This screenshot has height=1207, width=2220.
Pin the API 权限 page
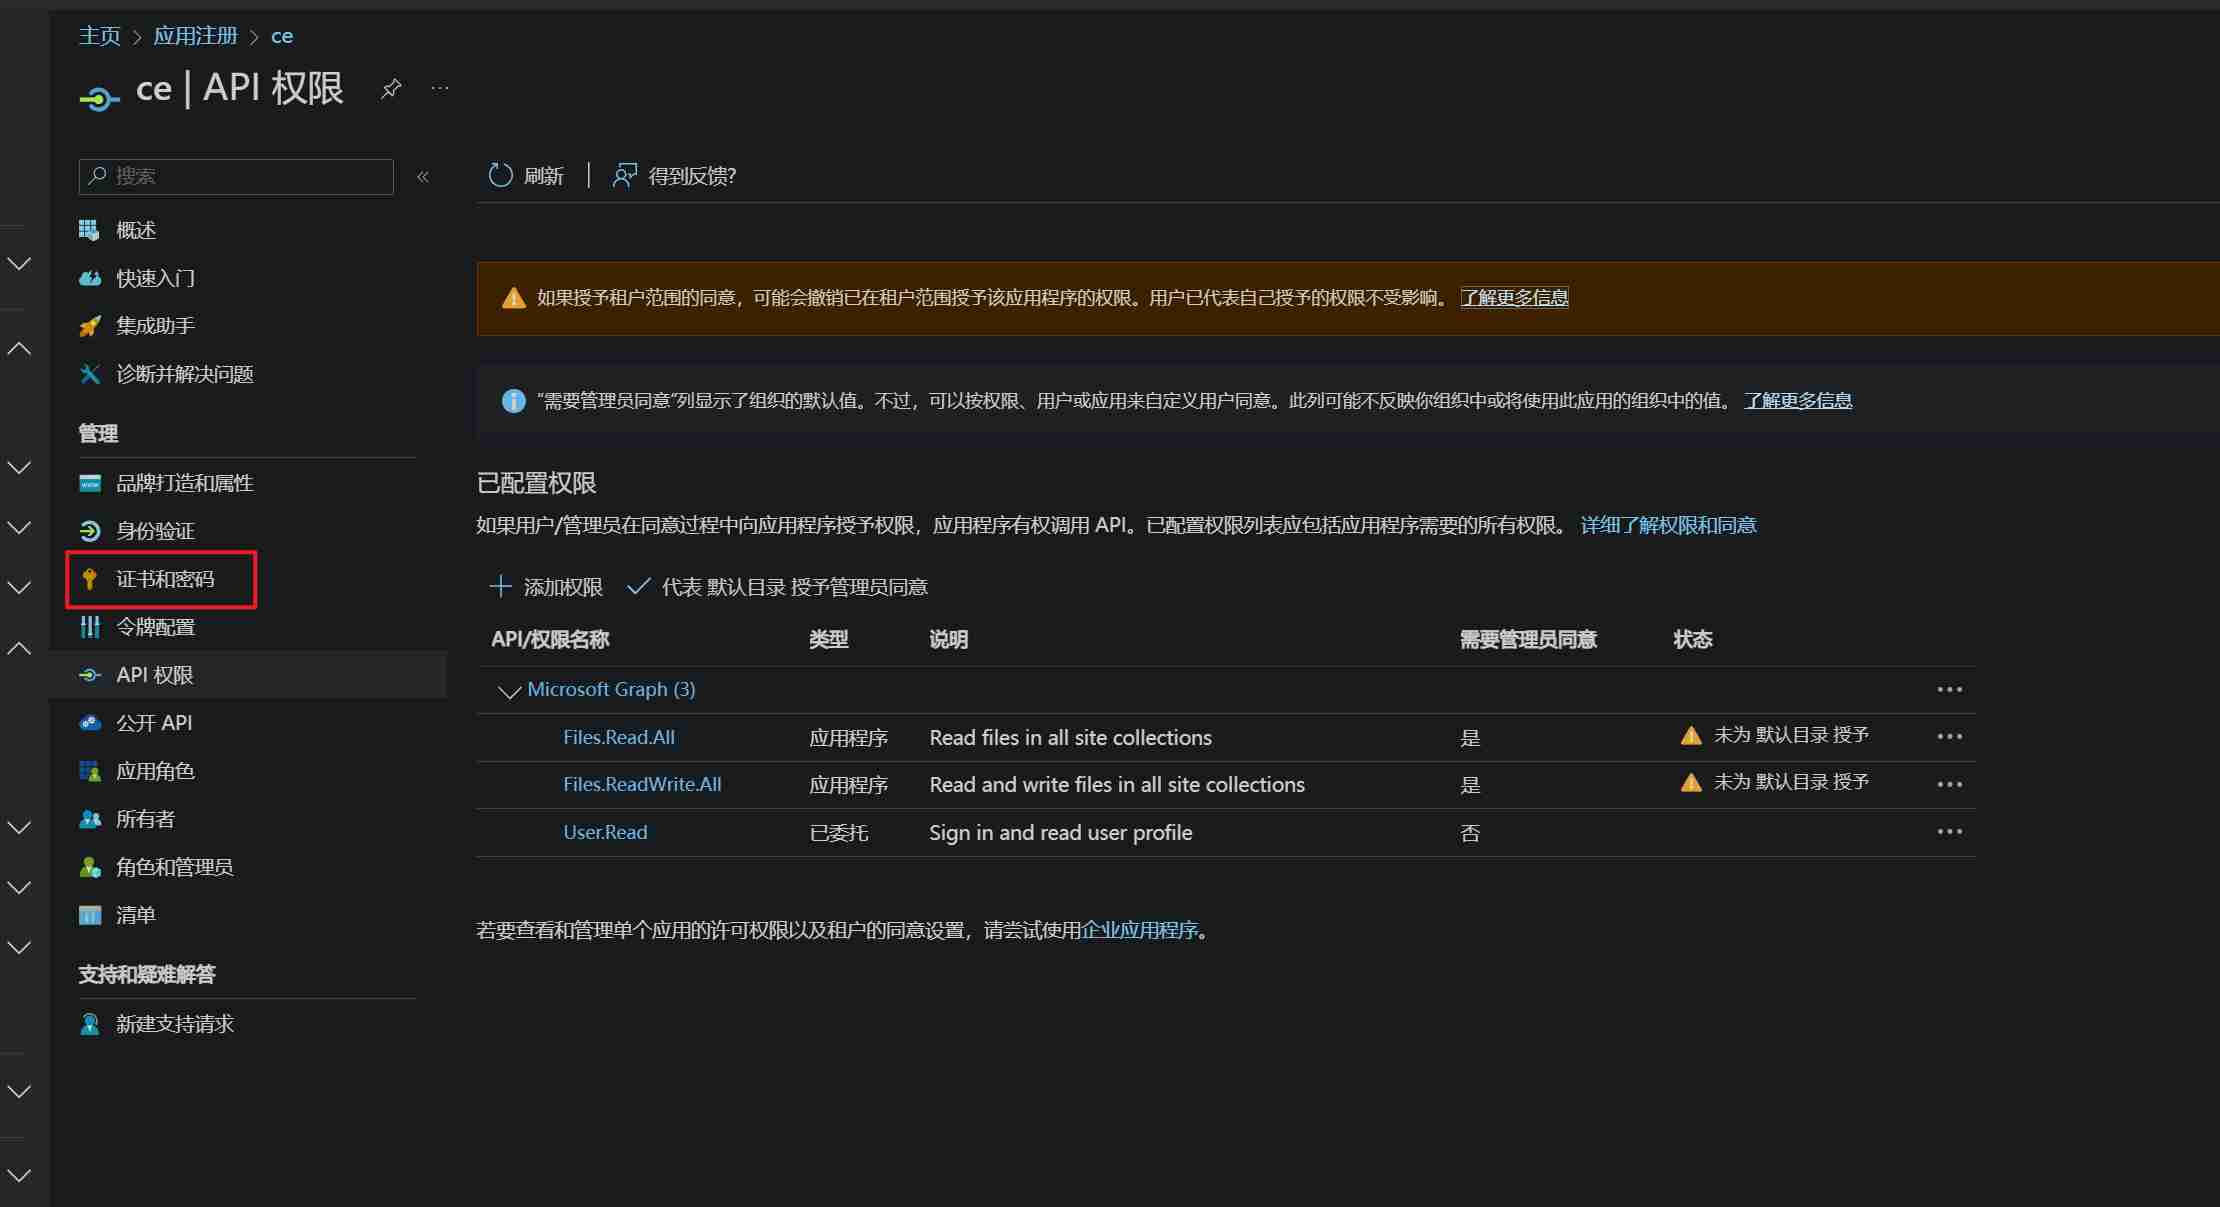(391, 88)
